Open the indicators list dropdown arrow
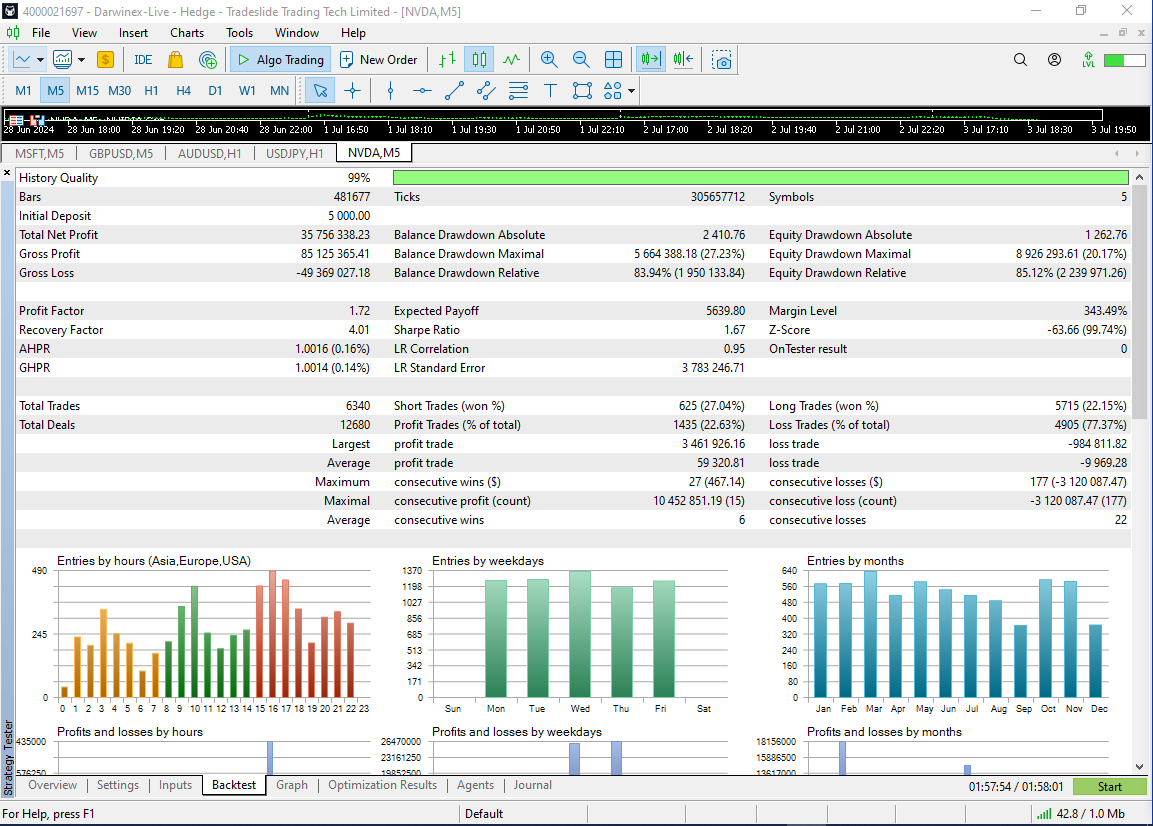 click(x=81, y=59)
